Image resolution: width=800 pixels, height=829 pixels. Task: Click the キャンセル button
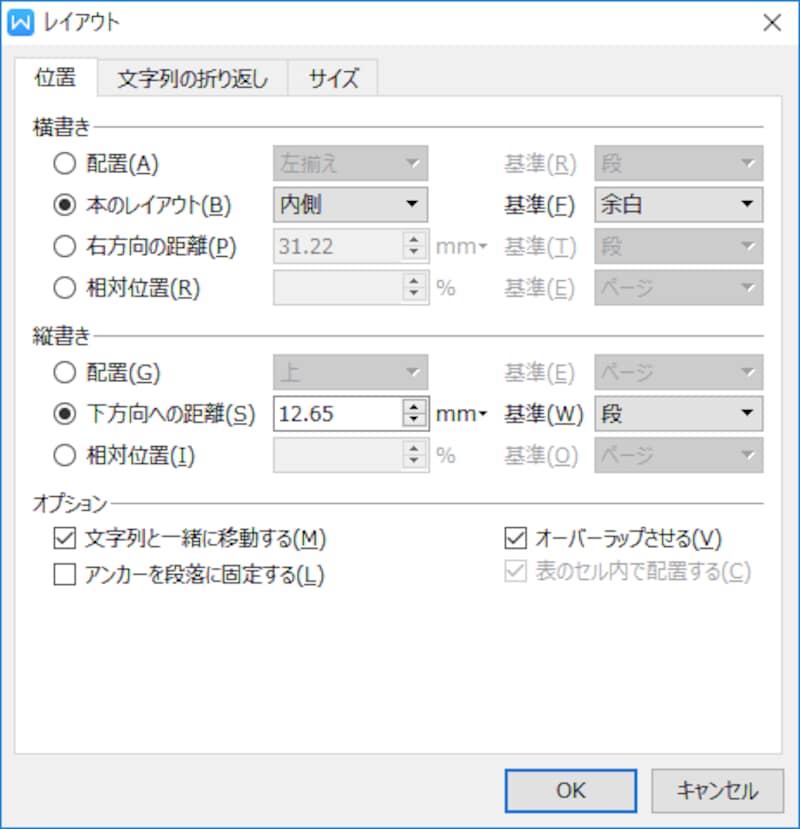coord(716,790)
